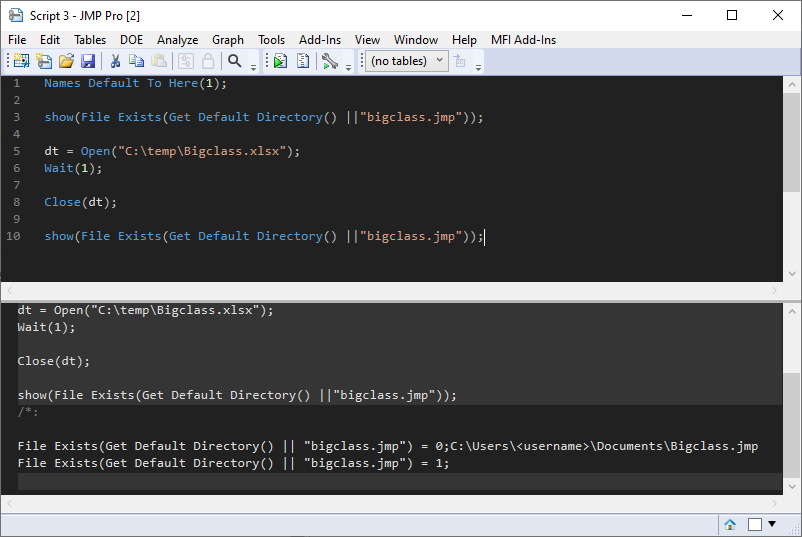Open the View menu

click(367, 40)
